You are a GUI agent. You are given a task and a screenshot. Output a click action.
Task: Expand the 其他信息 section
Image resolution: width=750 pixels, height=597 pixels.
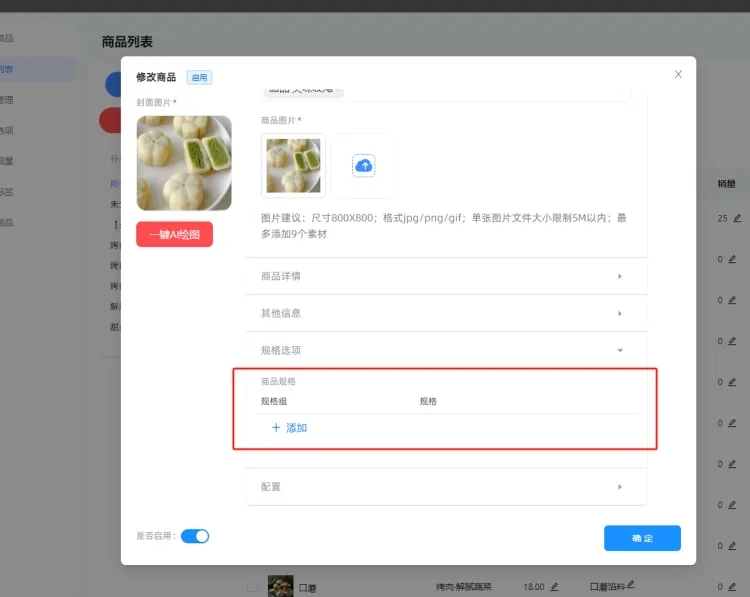pyautogui.click(x=445, y=313)
